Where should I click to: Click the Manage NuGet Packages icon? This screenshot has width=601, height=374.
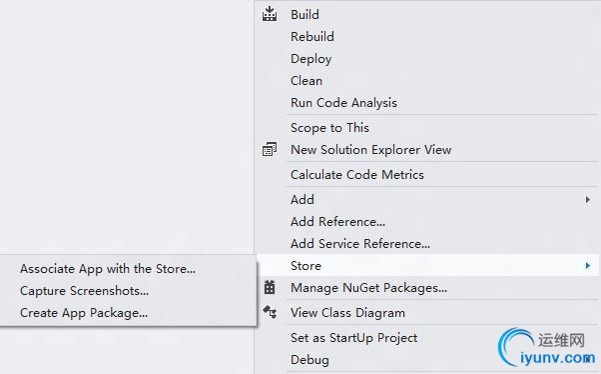click(x=269, y=287)
